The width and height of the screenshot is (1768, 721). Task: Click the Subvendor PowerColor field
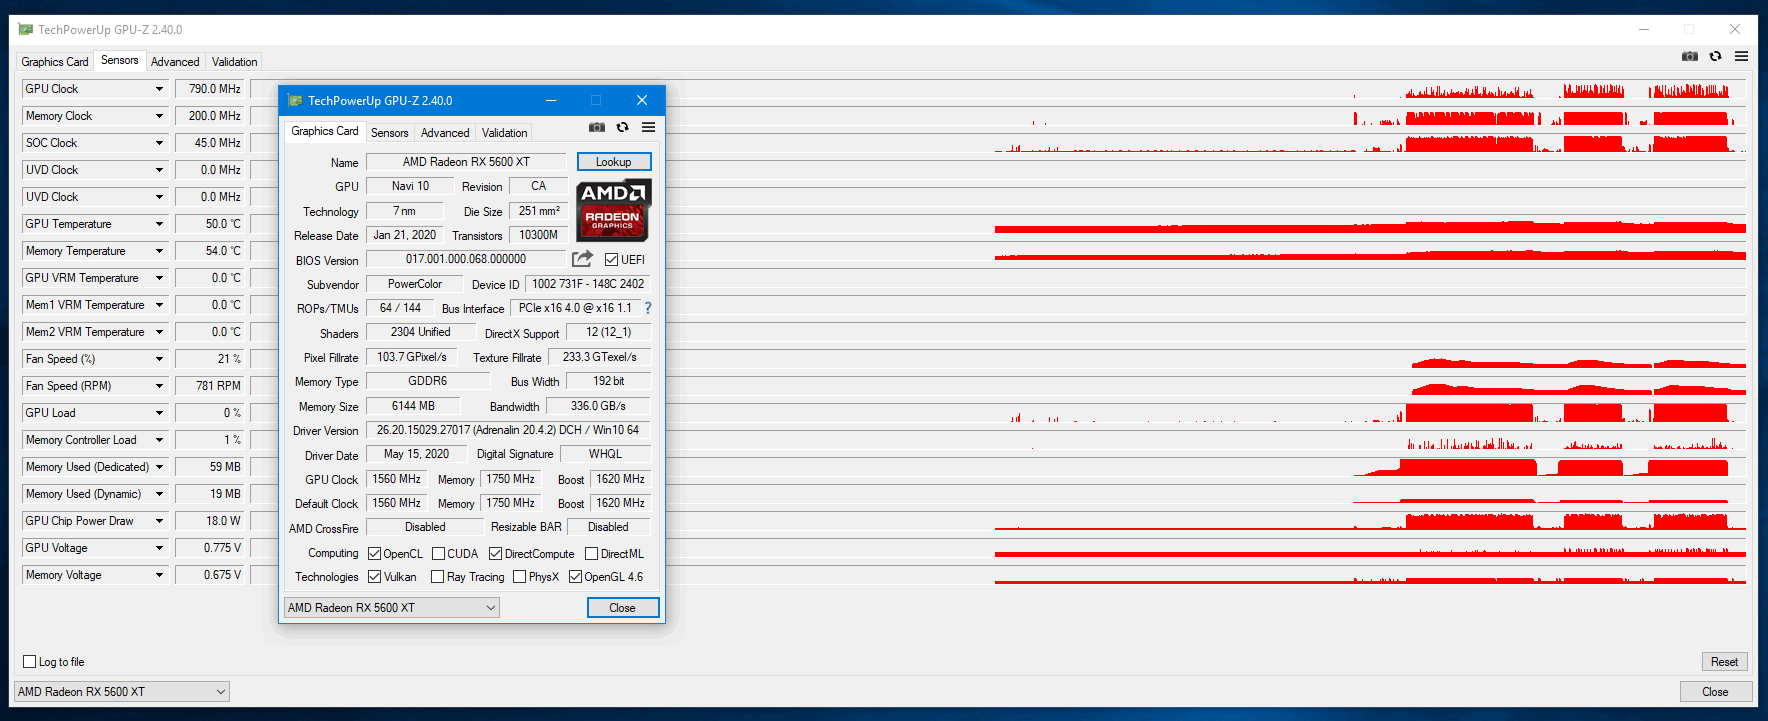(415, 284)
